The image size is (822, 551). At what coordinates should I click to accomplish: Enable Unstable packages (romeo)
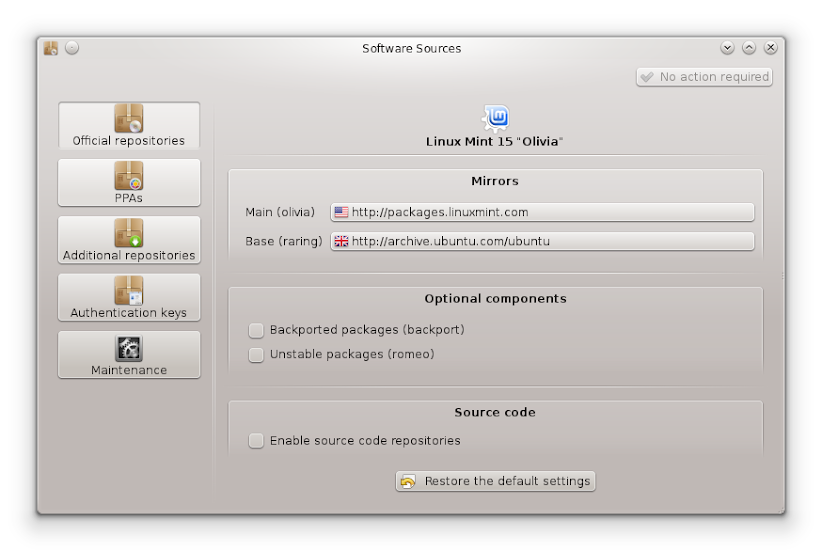[x=256, y=355]
